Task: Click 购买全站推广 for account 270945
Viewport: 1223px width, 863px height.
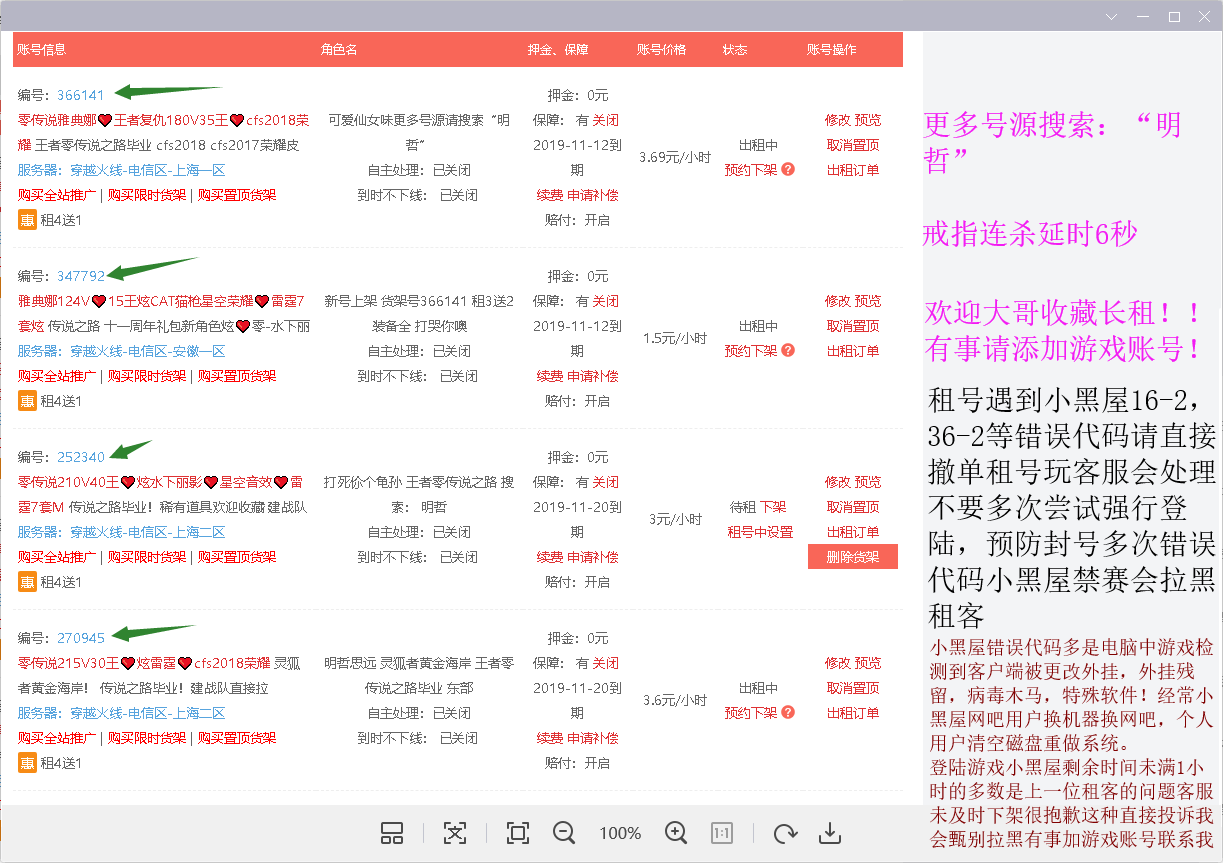Action: [57, 738]
